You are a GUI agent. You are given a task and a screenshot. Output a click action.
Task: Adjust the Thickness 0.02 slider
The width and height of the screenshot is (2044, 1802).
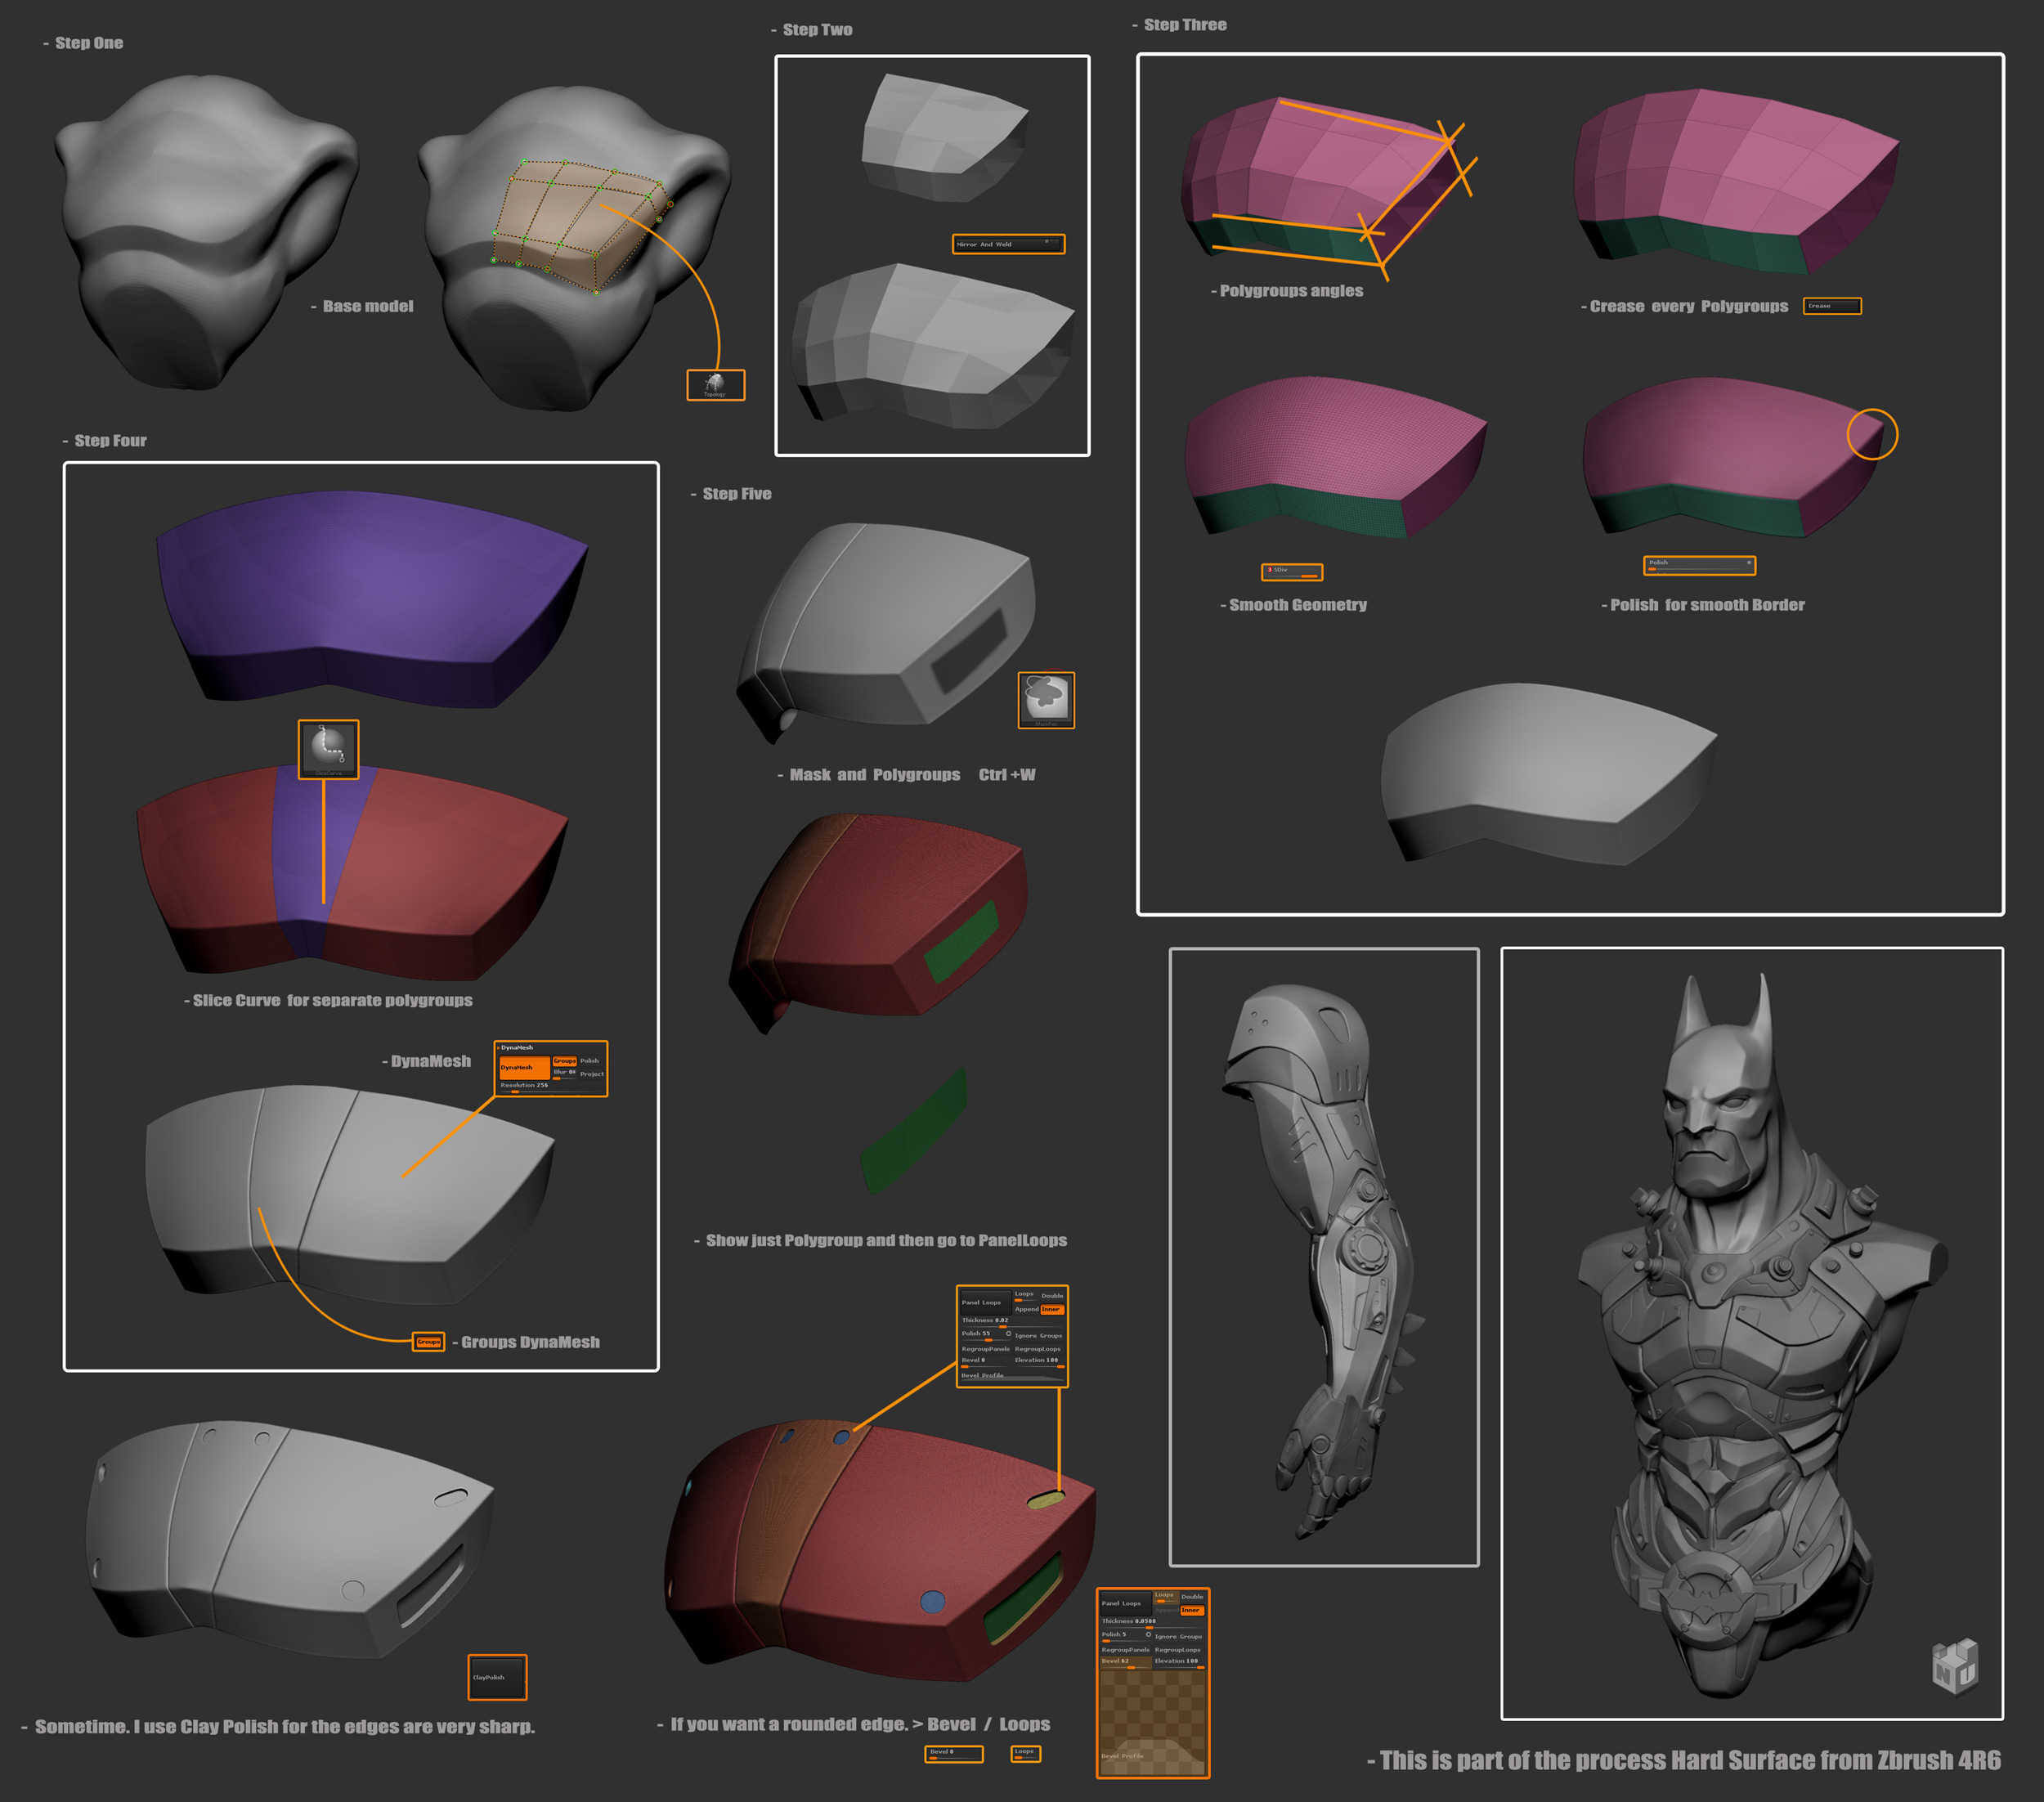(1013, 1323)
